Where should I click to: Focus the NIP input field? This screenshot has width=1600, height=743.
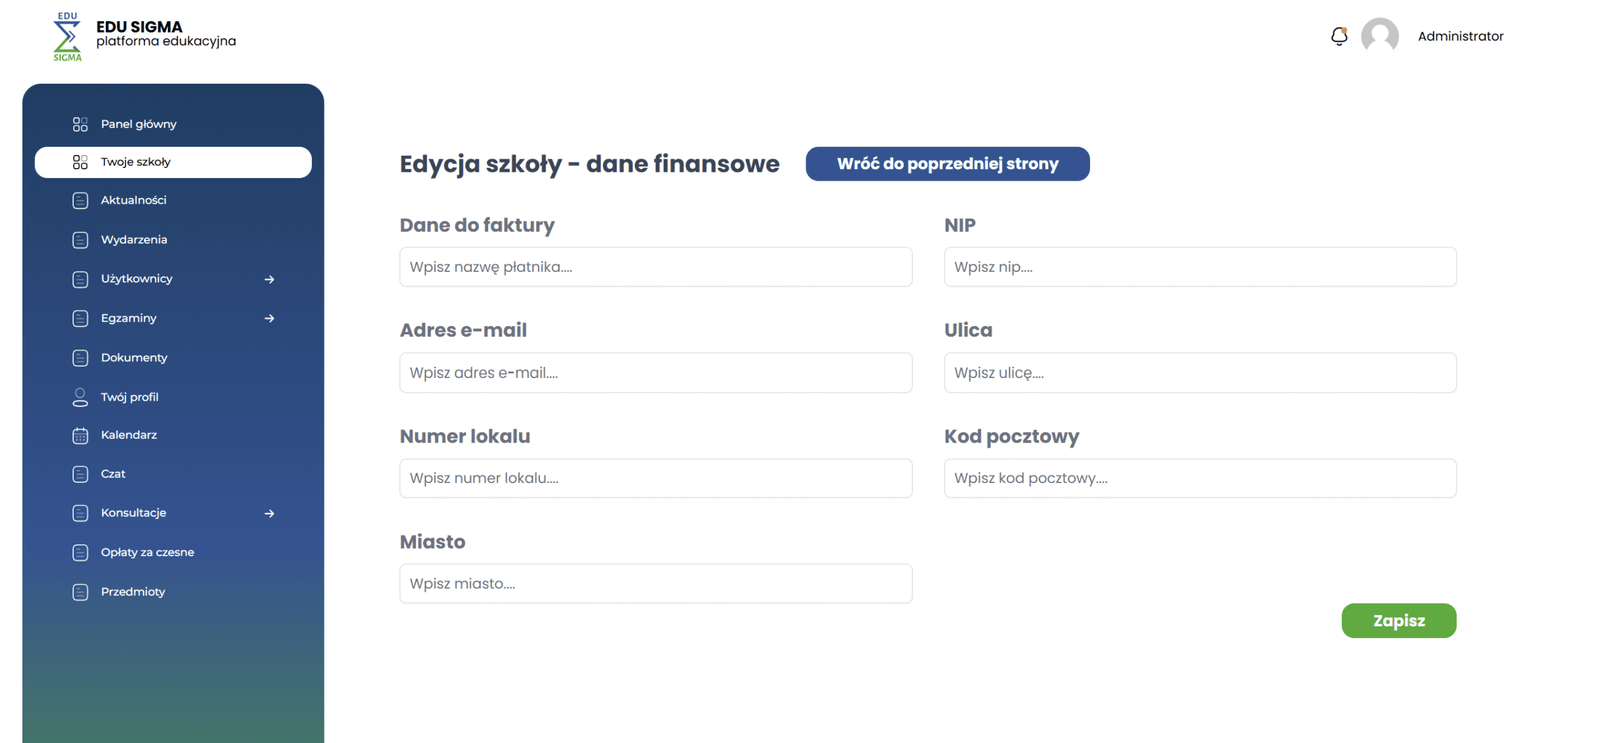(x=1200, y=267)
